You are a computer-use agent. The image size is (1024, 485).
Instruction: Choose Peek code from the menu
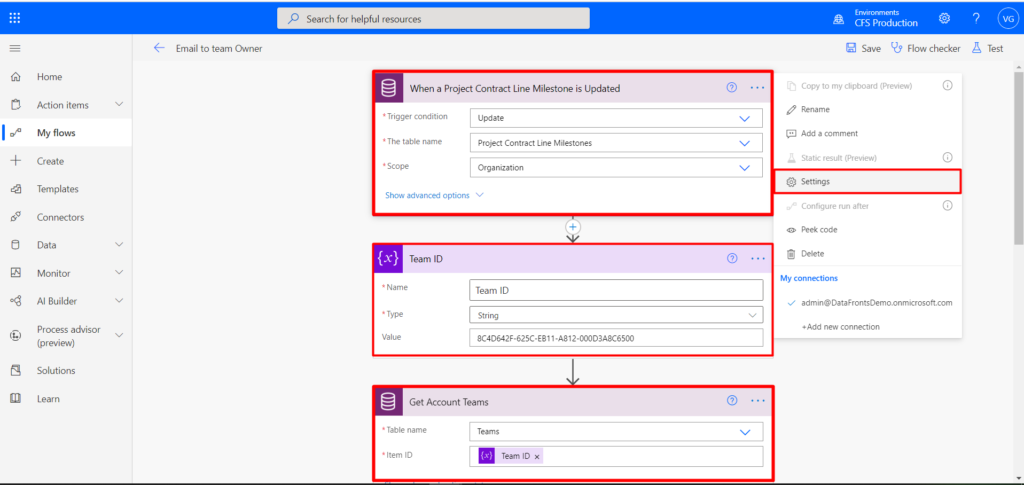819,230
